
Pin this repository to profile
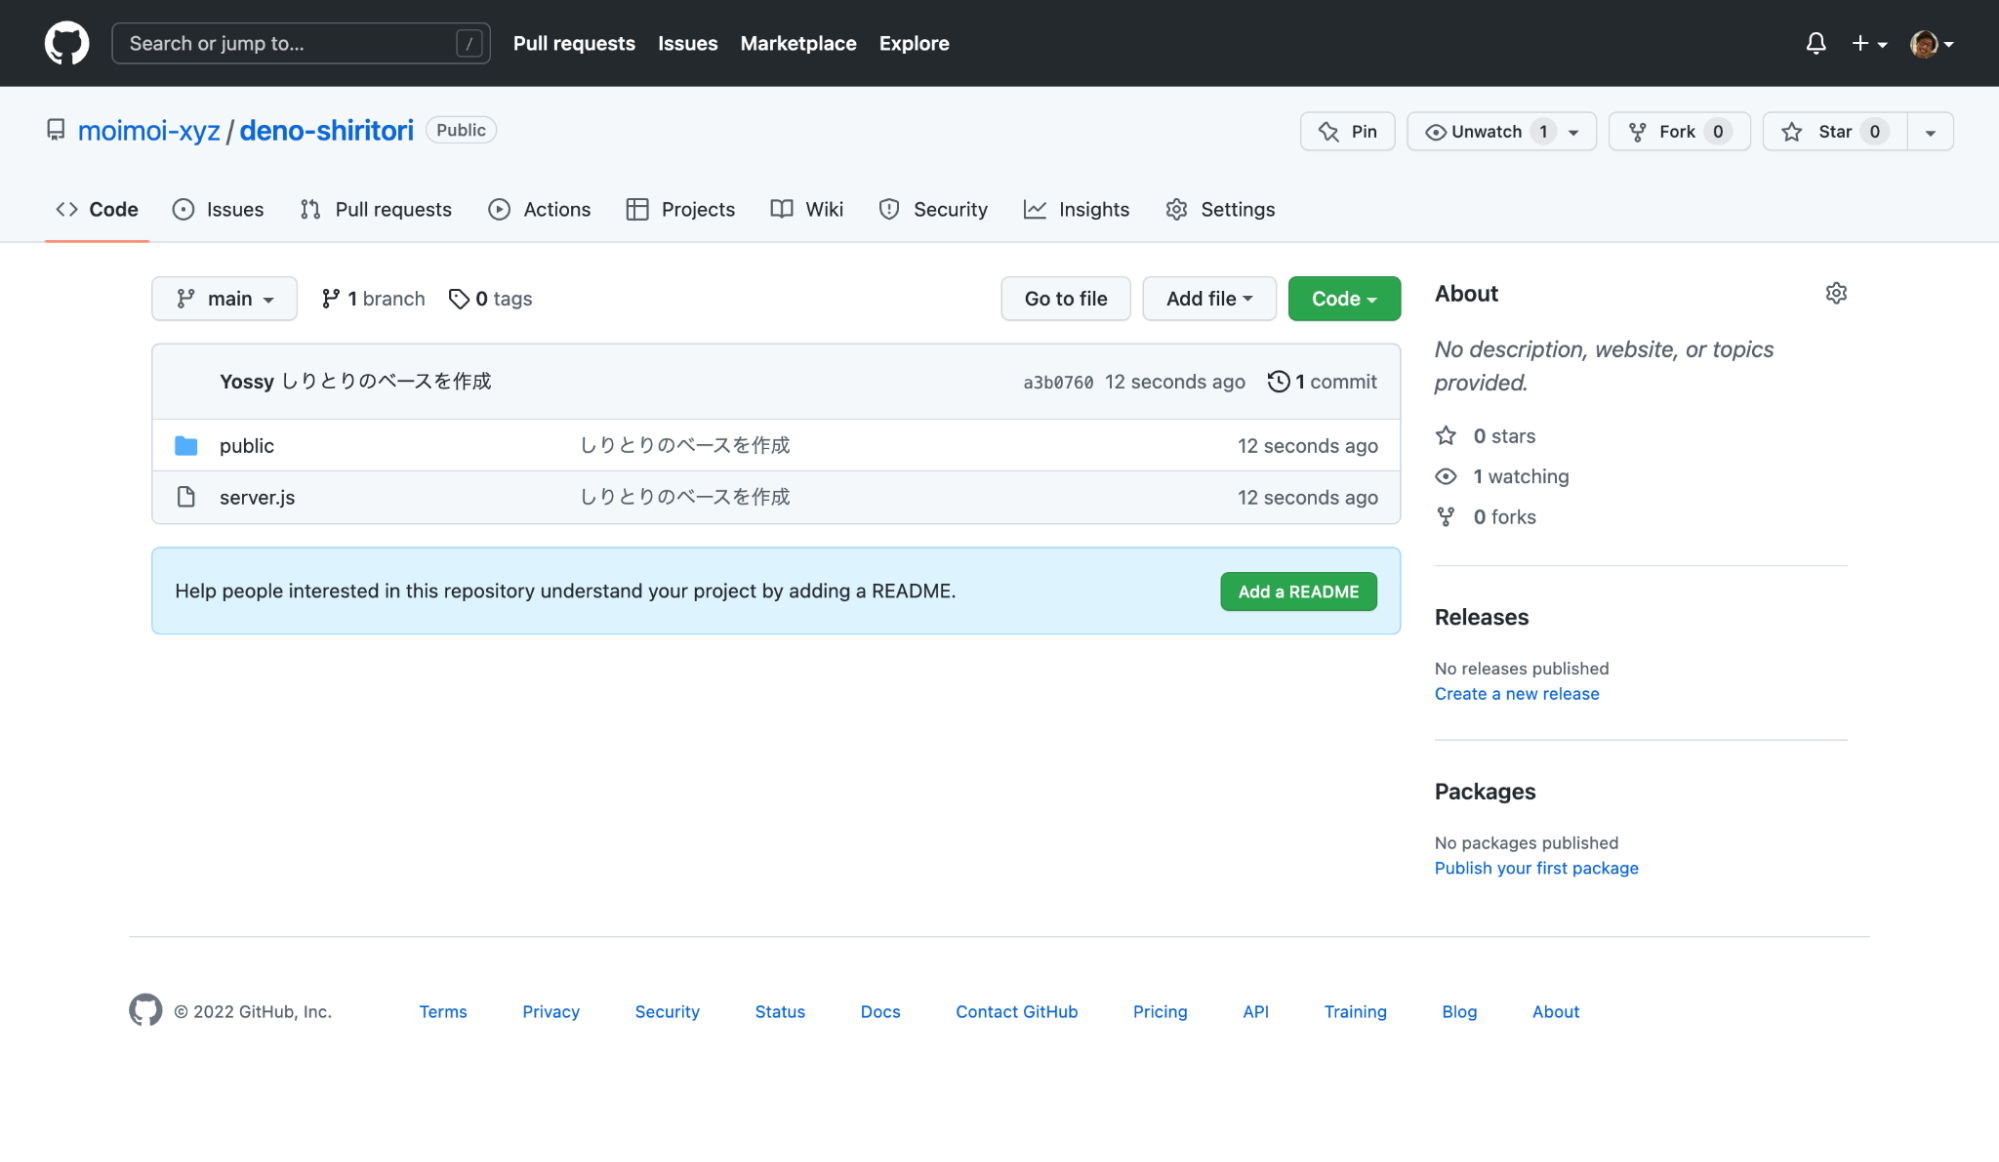(1347, 132)
